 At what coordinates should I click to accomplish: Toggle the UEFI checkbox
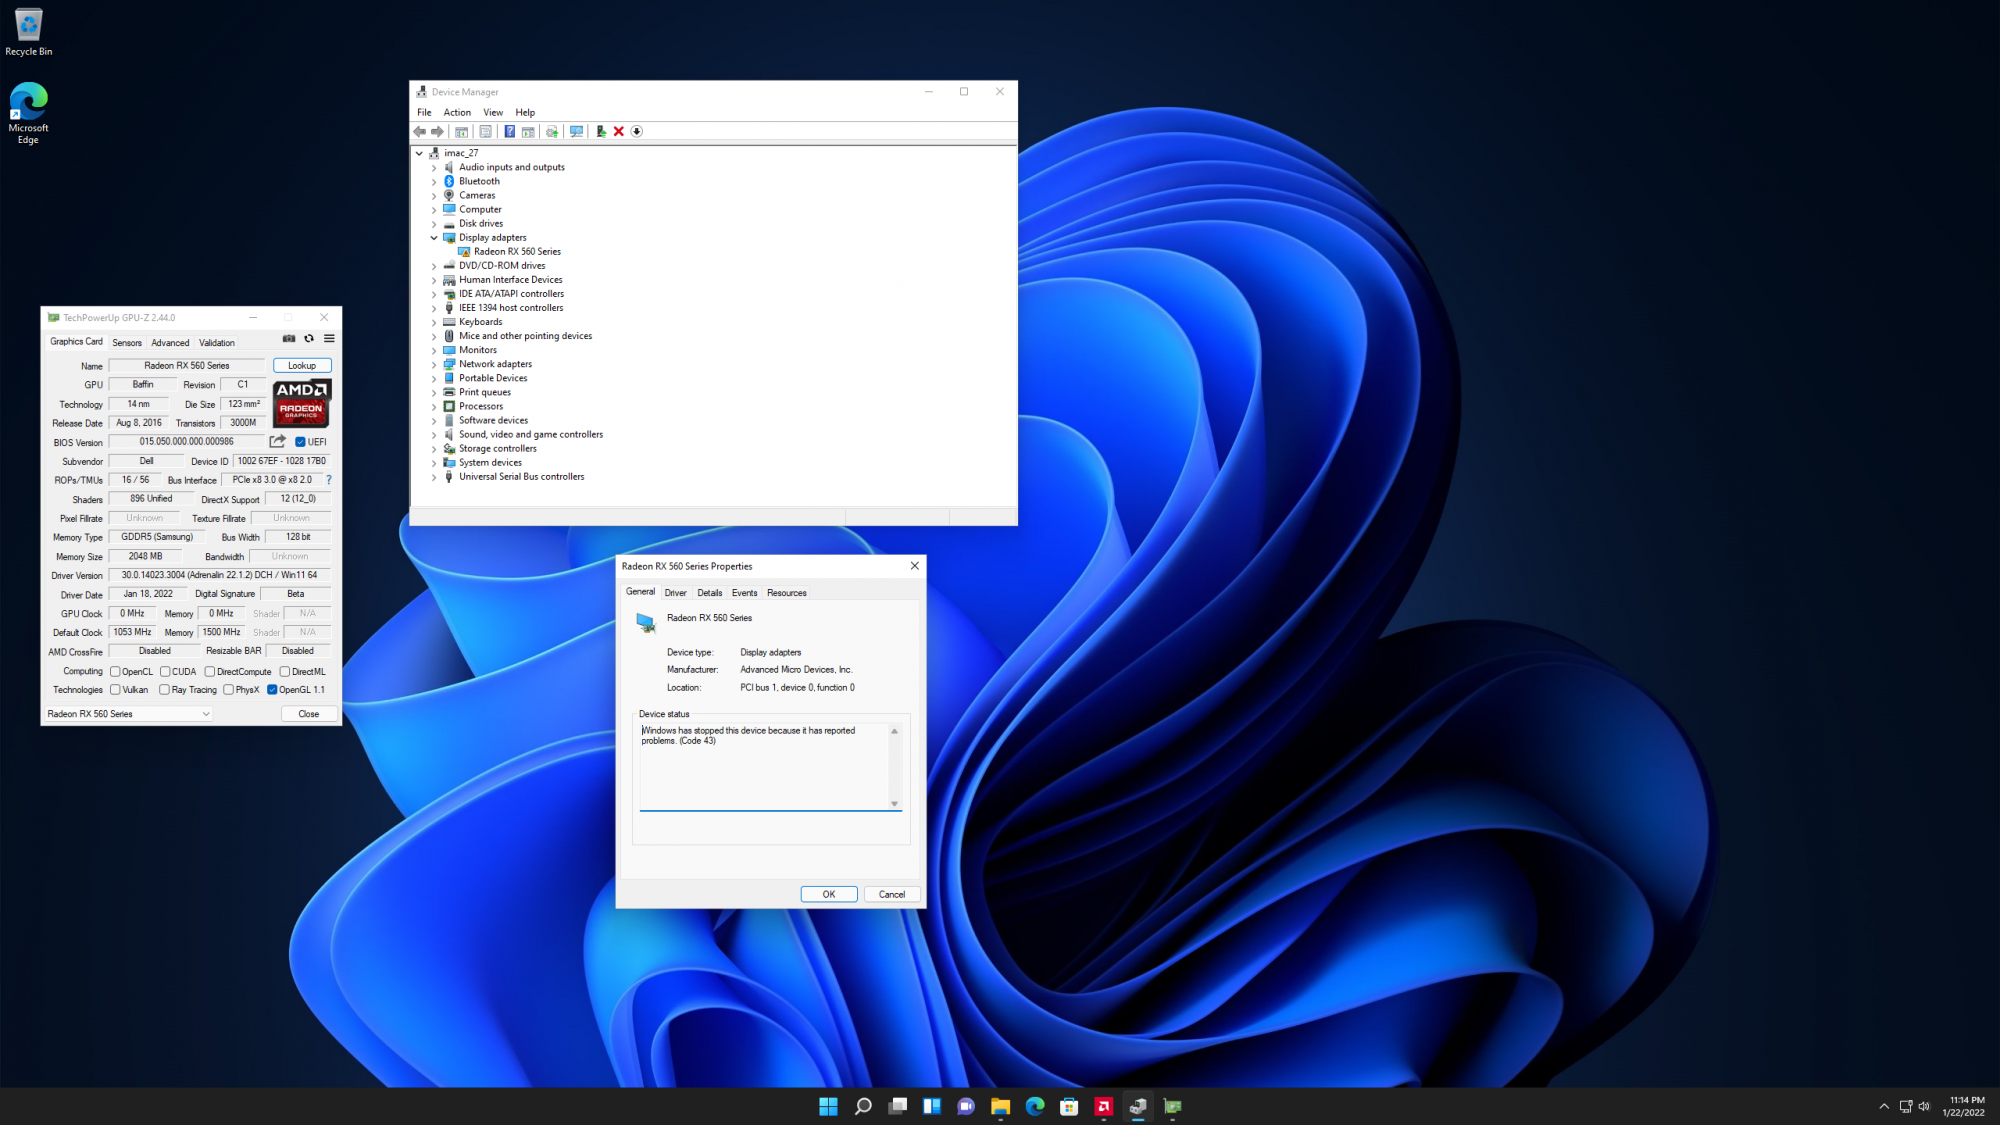[x=300, y=442]
